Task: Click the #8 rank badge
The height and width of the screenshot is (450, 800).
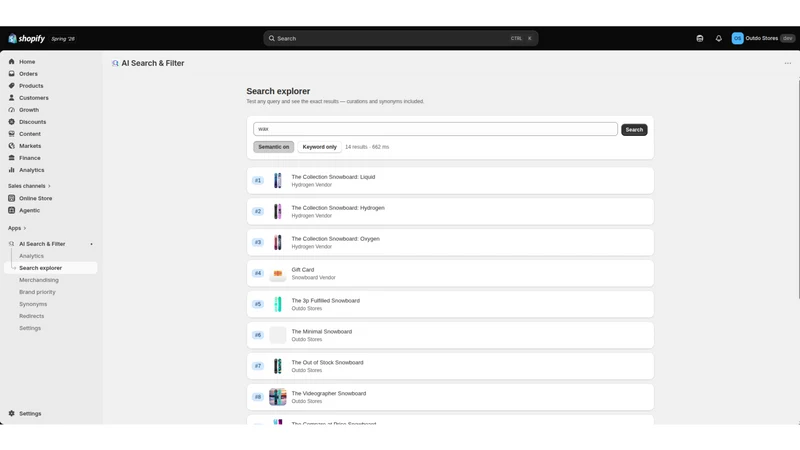Action: point(258,397)
